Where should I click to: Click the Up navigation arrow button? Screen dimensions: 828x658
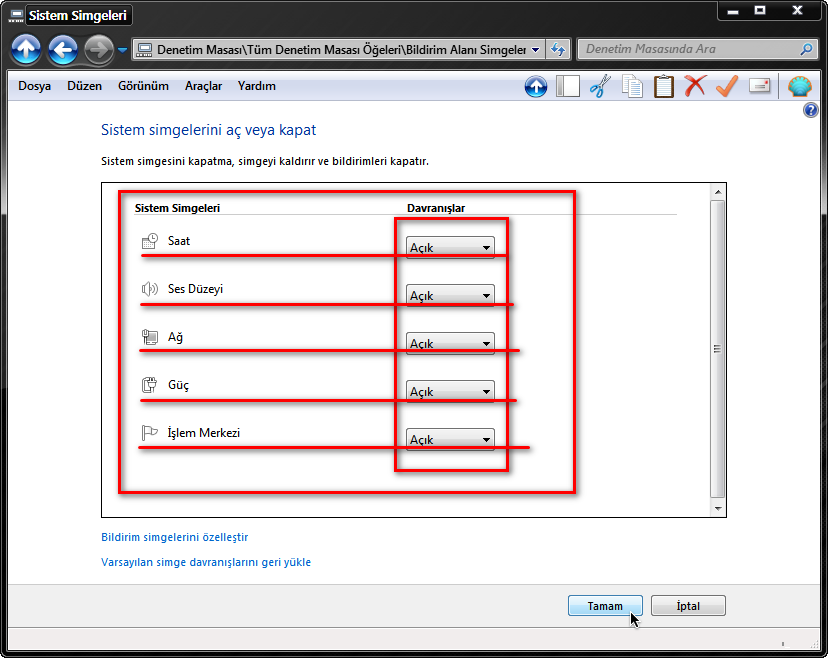(26, 50)
